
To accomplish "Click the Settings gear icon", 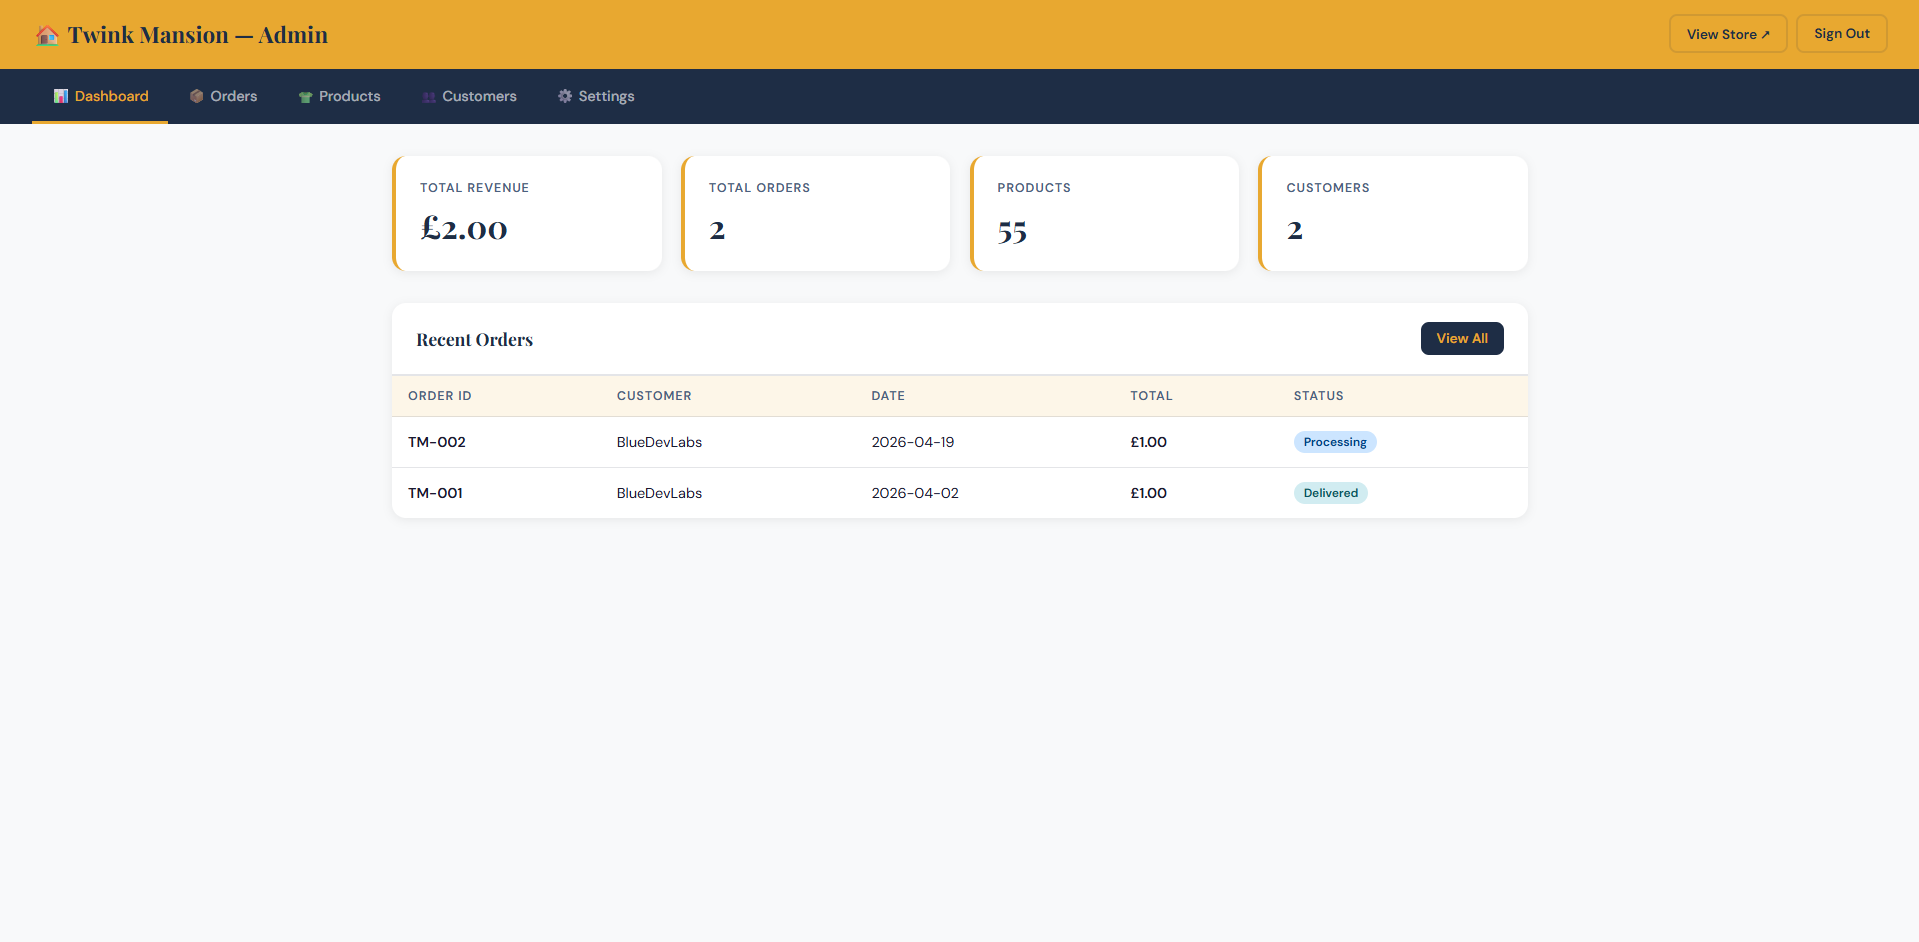I will 565,96.
